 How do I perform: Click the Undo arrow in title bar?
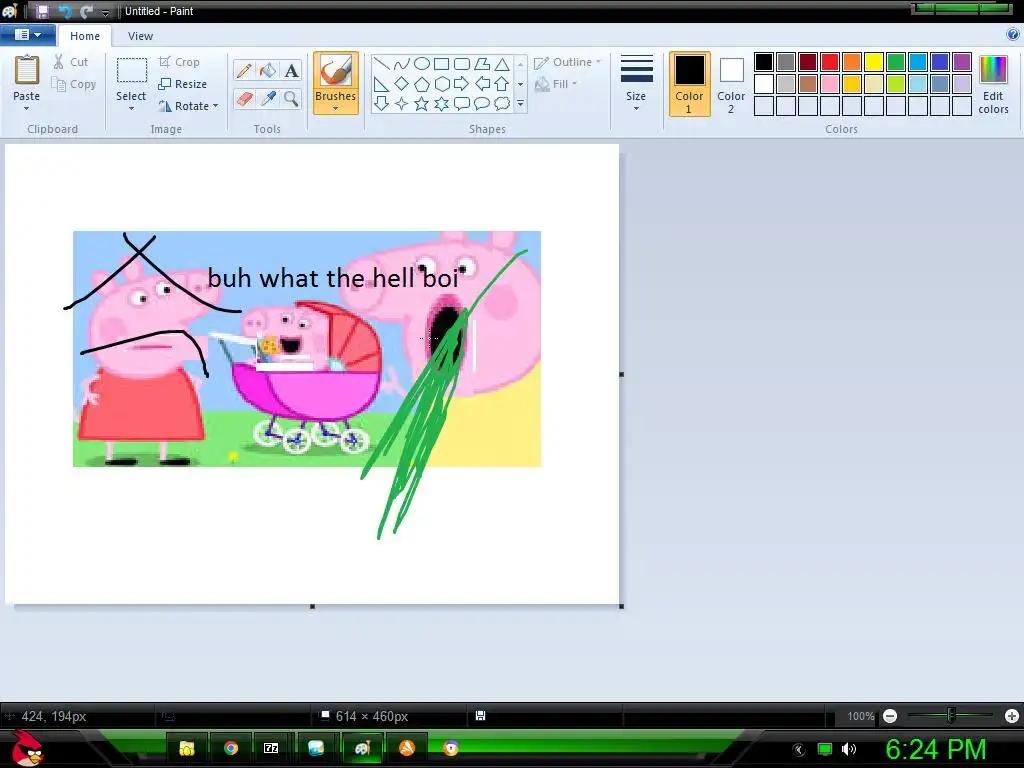tap(65, 11)
